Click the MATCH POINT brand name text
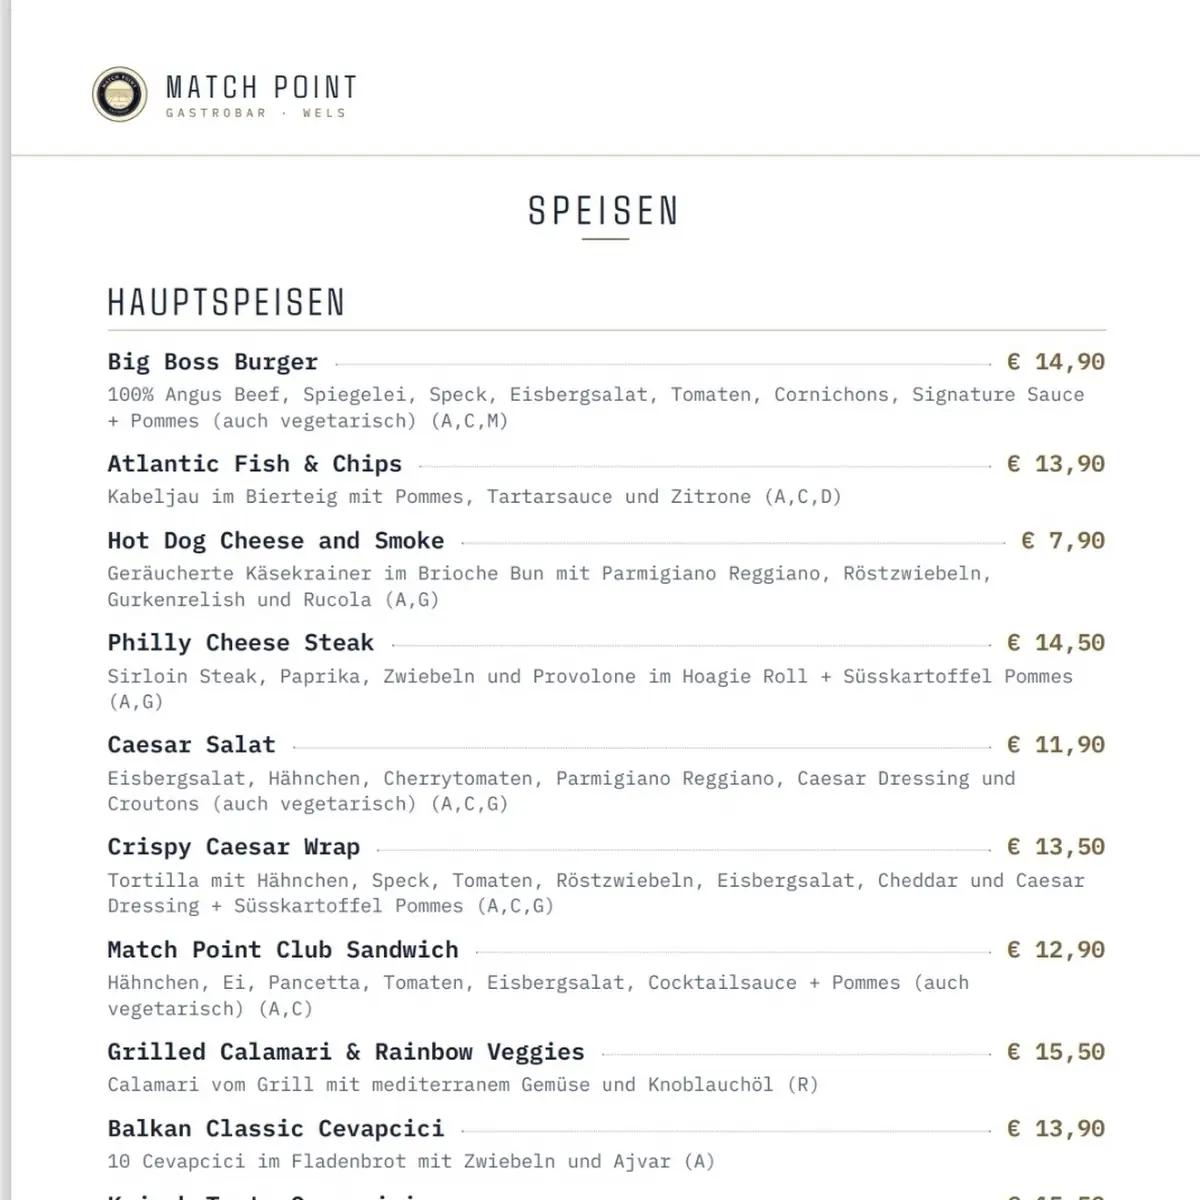 (261, 88)
